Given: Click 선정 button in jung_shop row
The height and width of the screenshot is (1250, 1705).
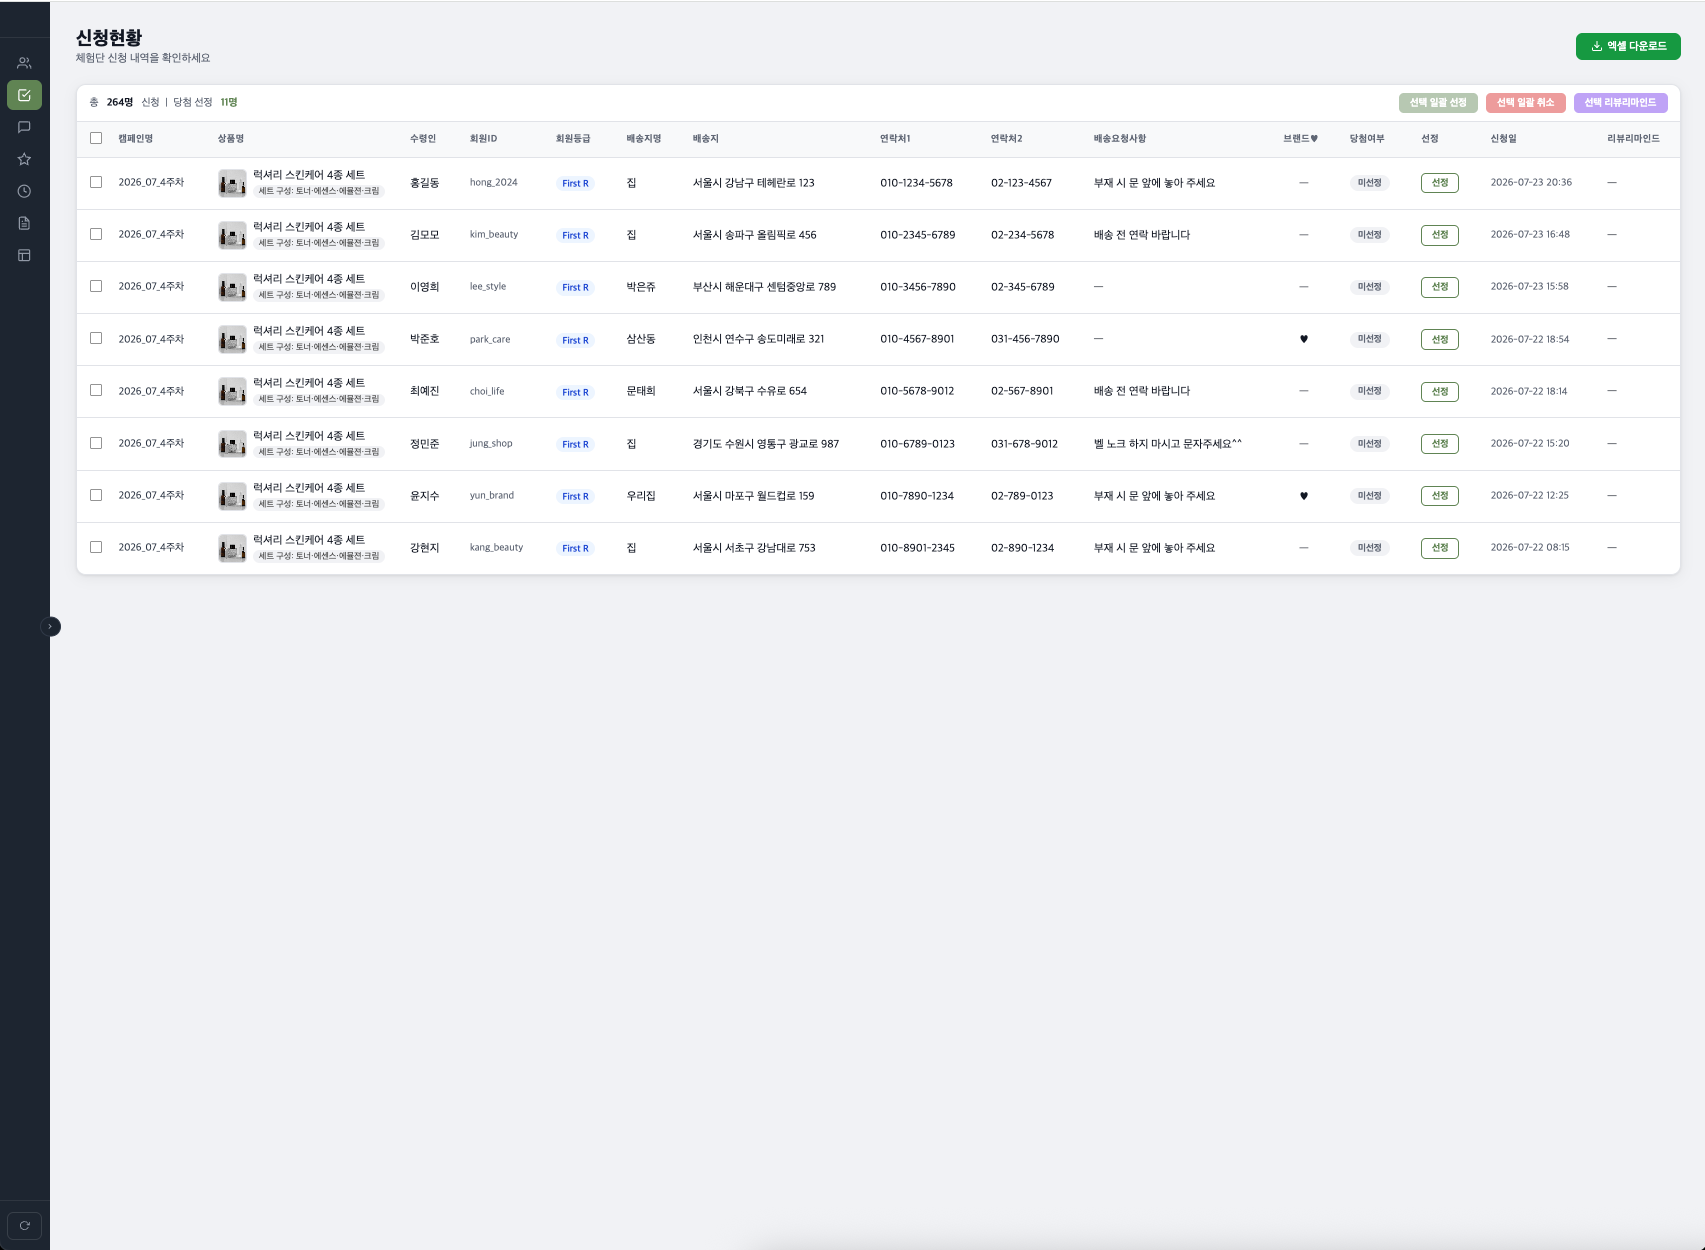Looking at the screenshot, I should click(1439, 444).
